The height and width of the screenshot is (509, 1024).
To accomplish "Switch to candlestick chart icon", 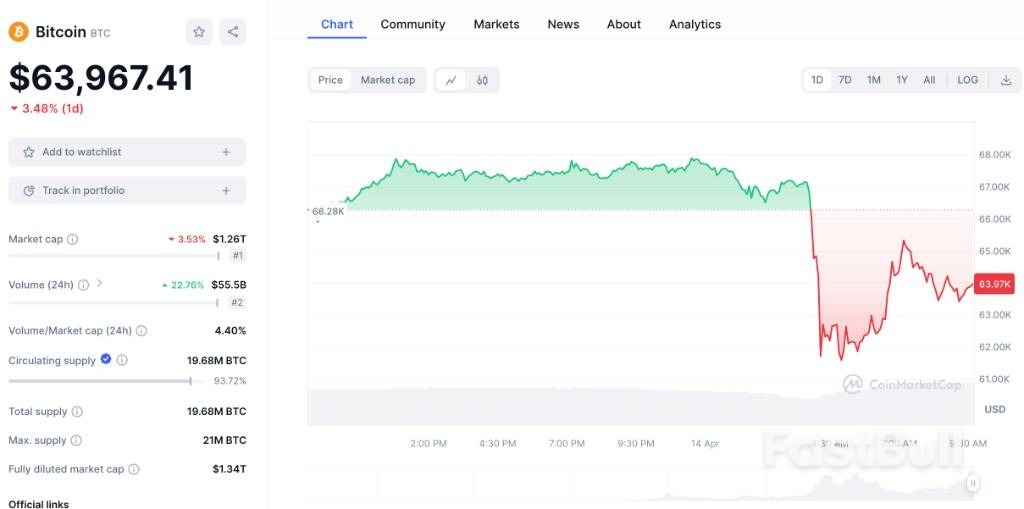I will click(482, 80).
